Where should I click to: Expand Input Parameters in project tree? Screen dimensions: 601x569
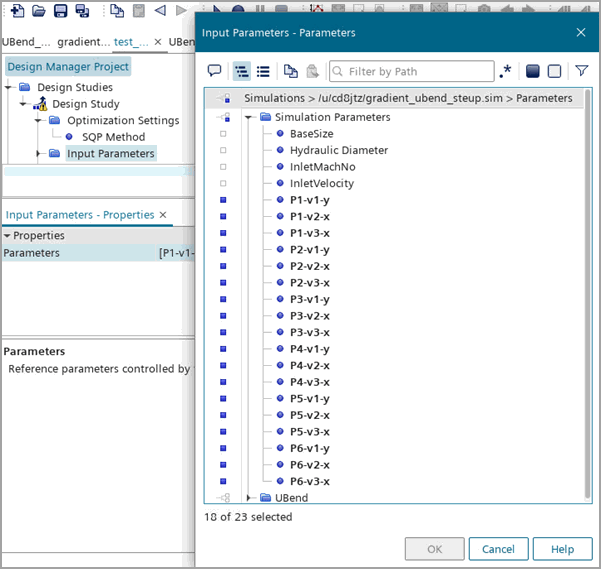pos(39,153)
